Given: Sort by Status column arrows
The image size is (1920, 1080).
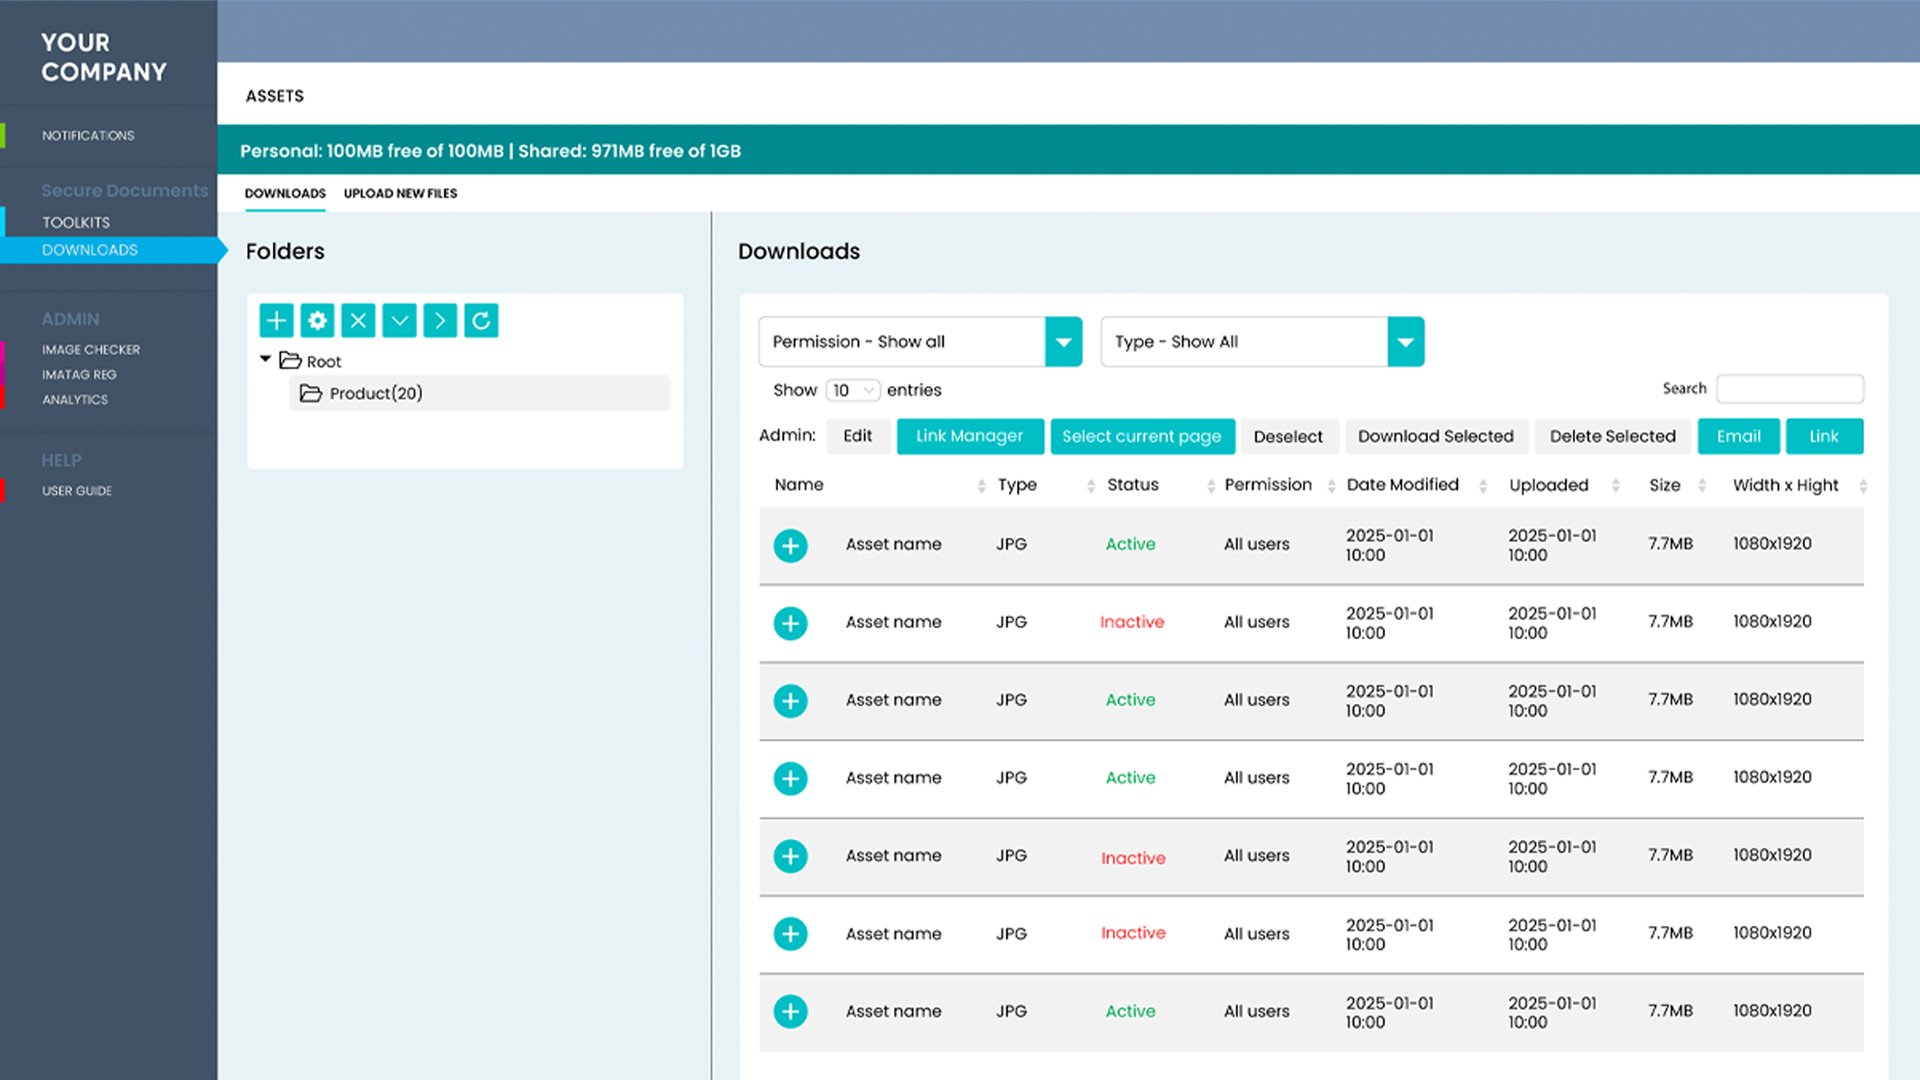Looking at the screenshot, I should coord(1211,486).
